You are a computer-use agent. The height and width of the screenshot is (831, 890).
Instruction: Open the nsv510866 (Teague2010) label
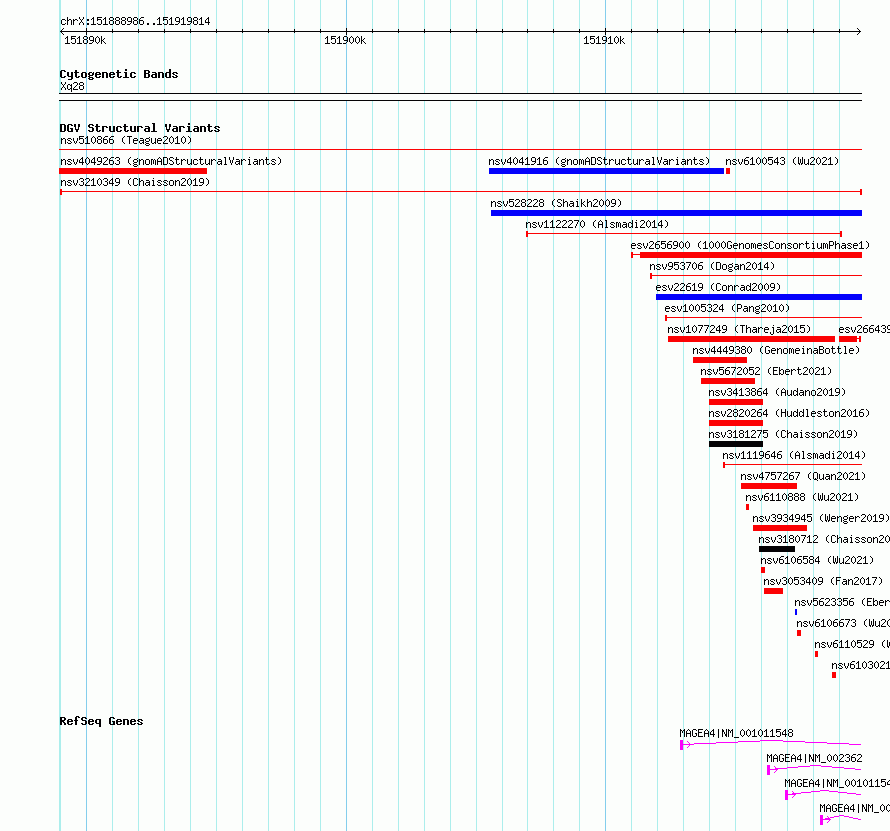tap(126, 140)
